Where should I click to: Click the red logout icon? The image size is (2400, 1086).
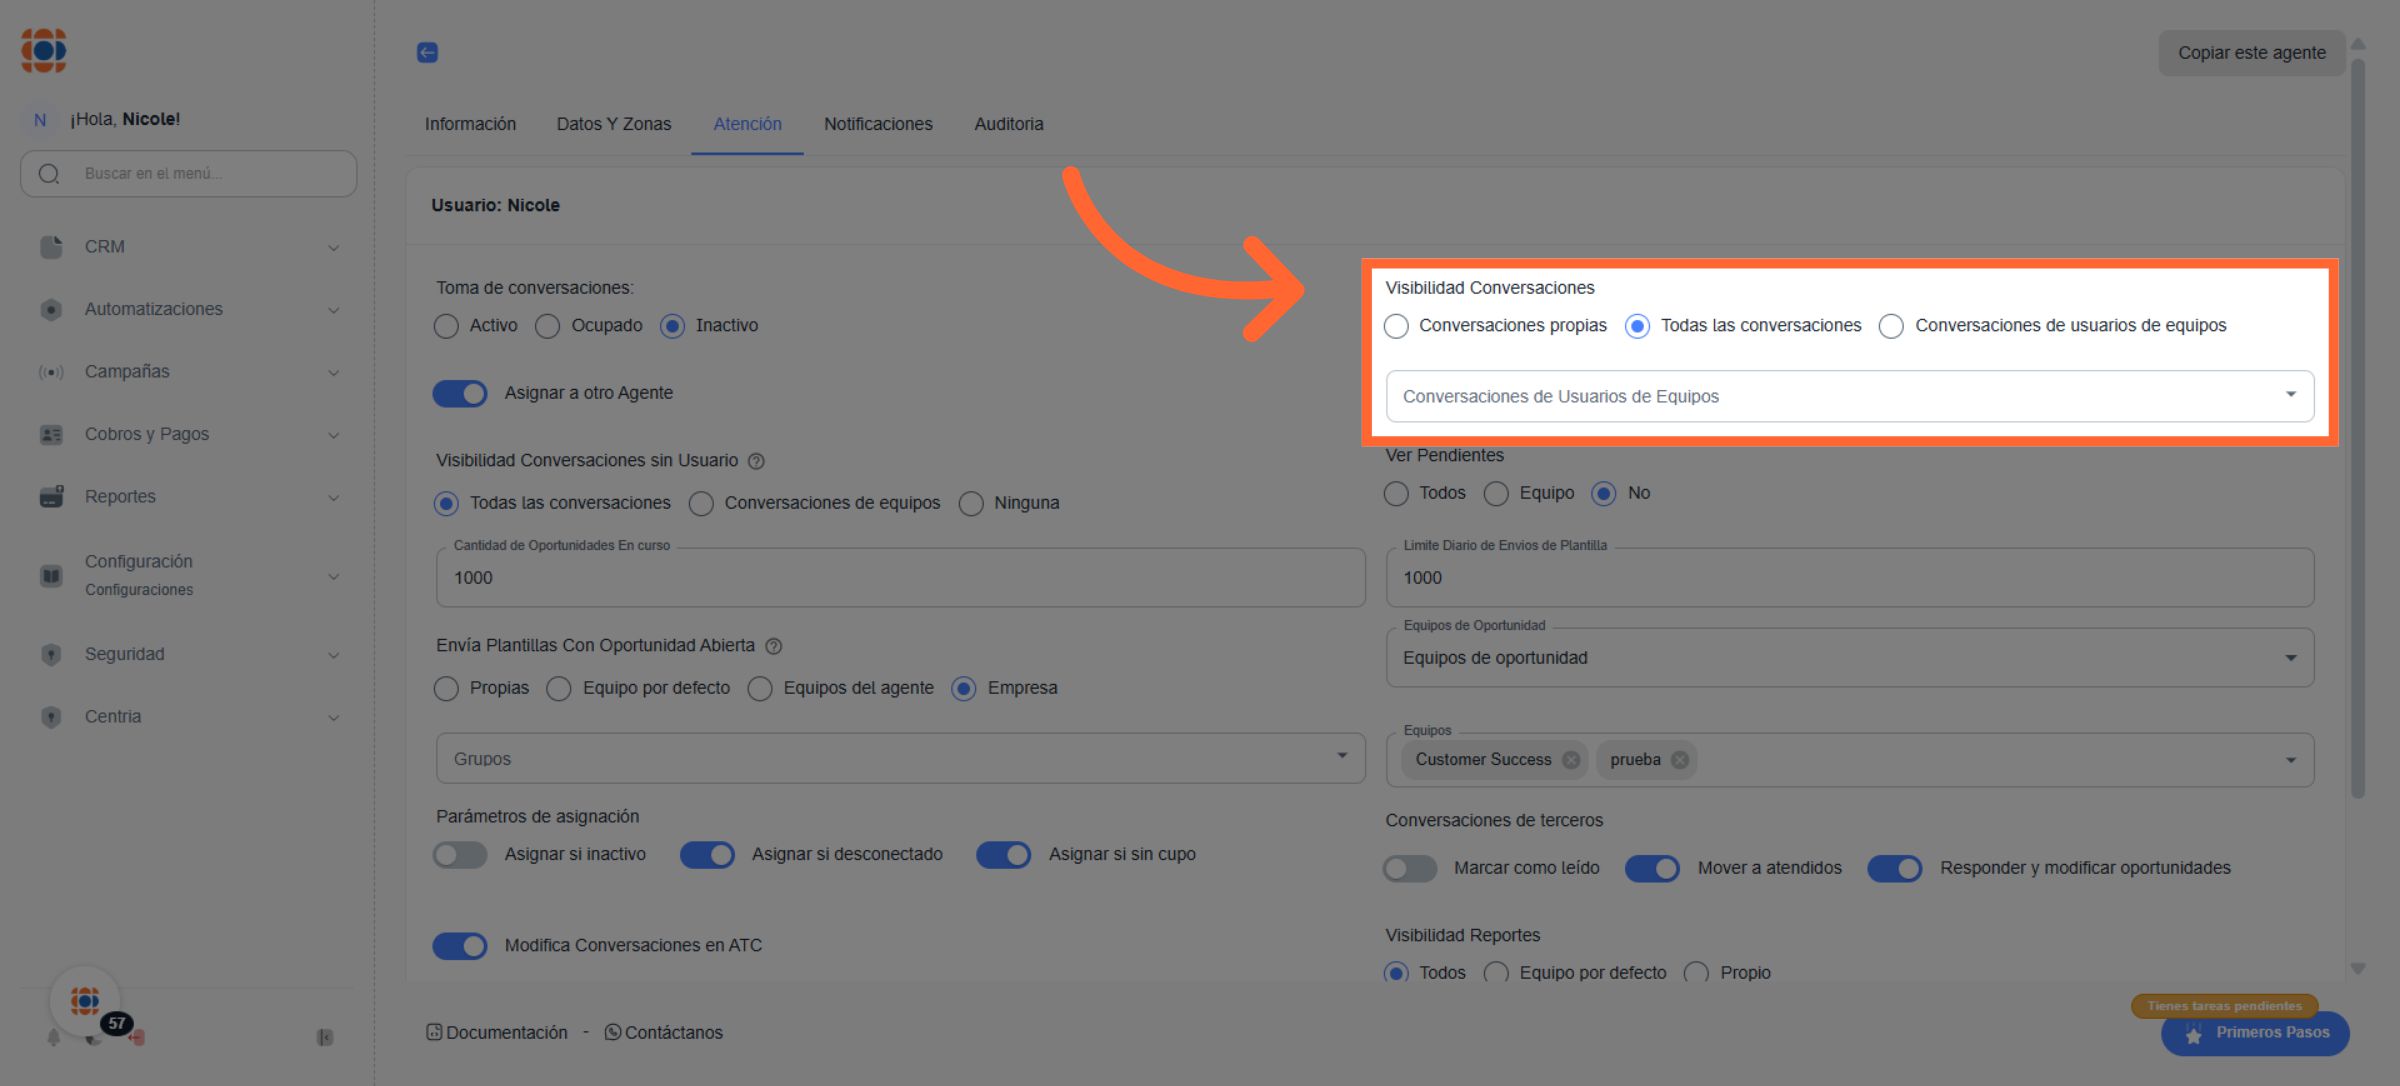point(138,1038)
